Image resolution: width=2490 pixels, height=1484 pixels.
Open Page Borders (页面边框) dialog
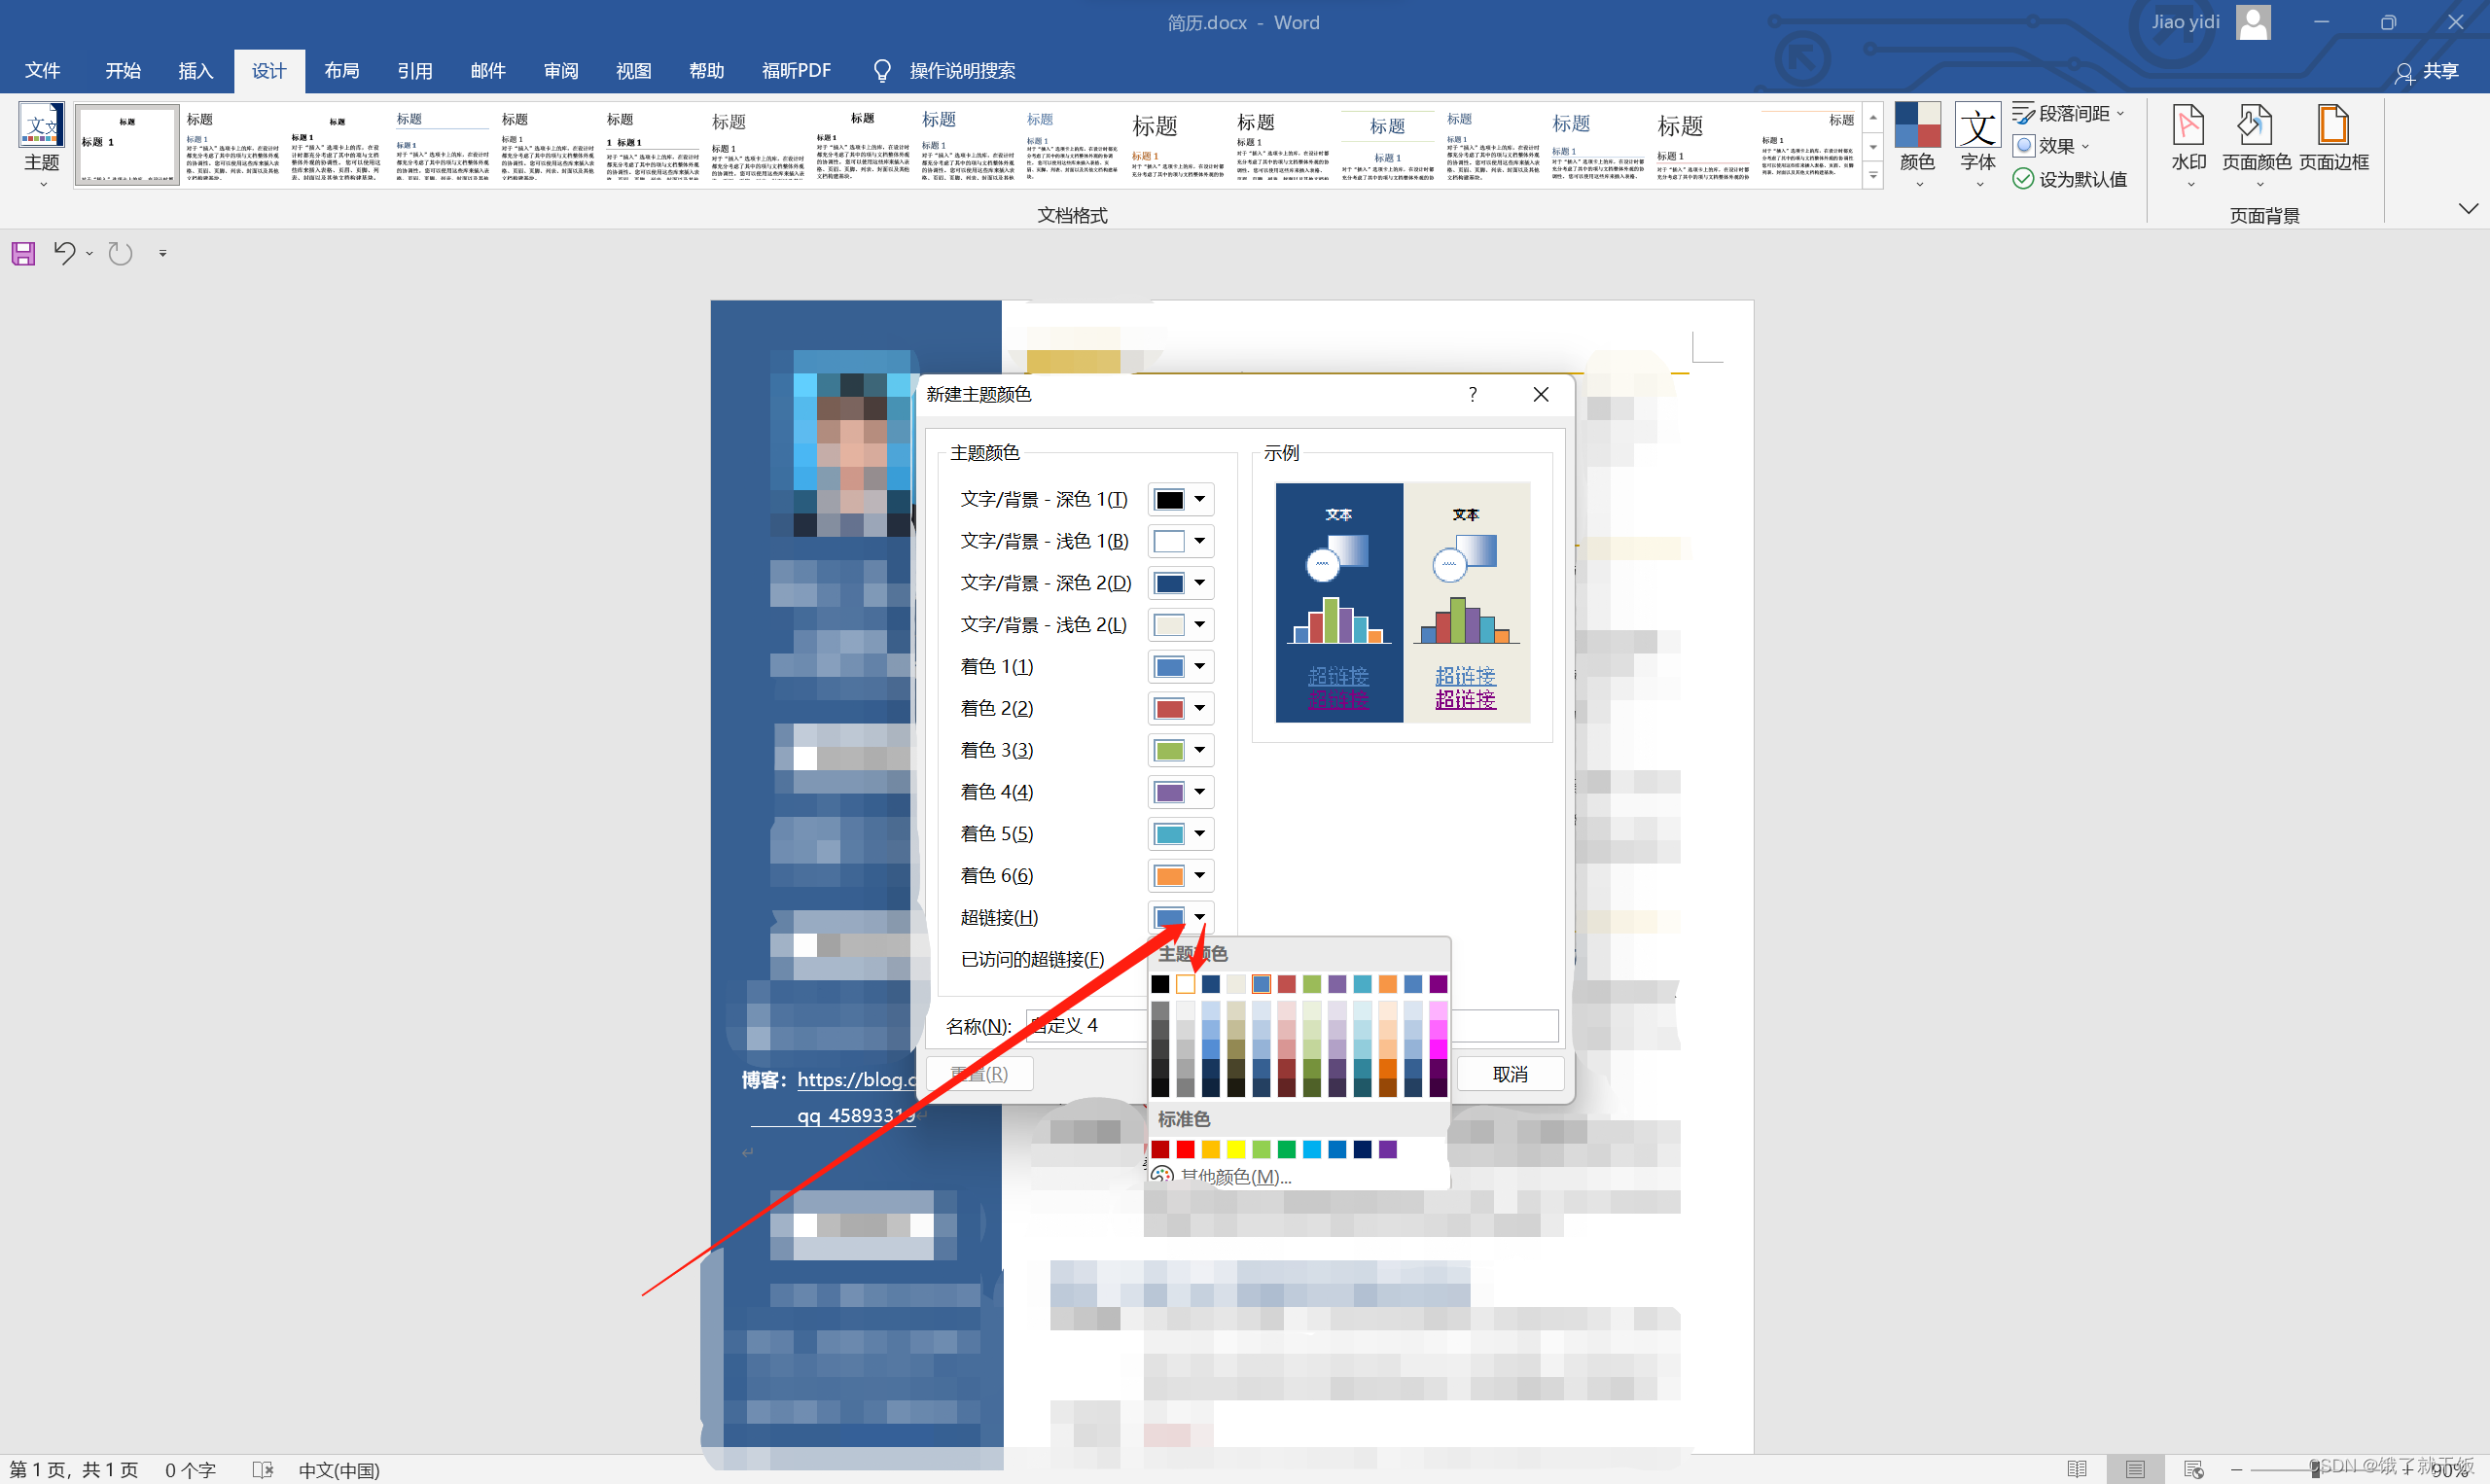2332,140
